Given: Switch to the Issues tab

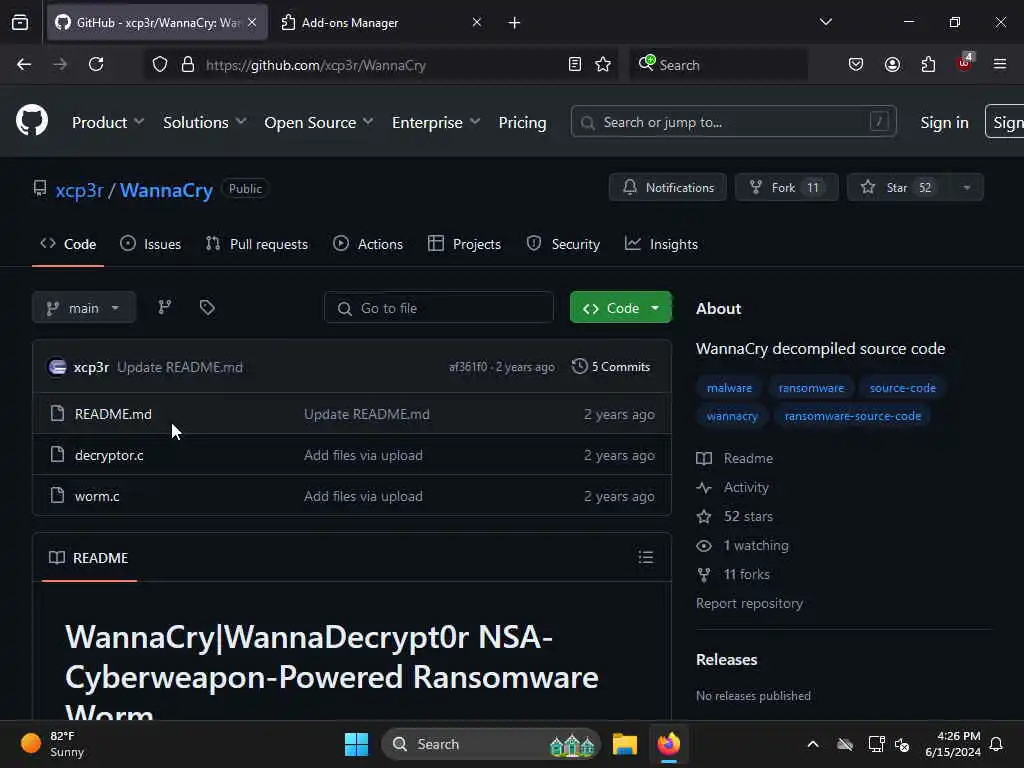Looking at the screenshot, I should point(151,244).
